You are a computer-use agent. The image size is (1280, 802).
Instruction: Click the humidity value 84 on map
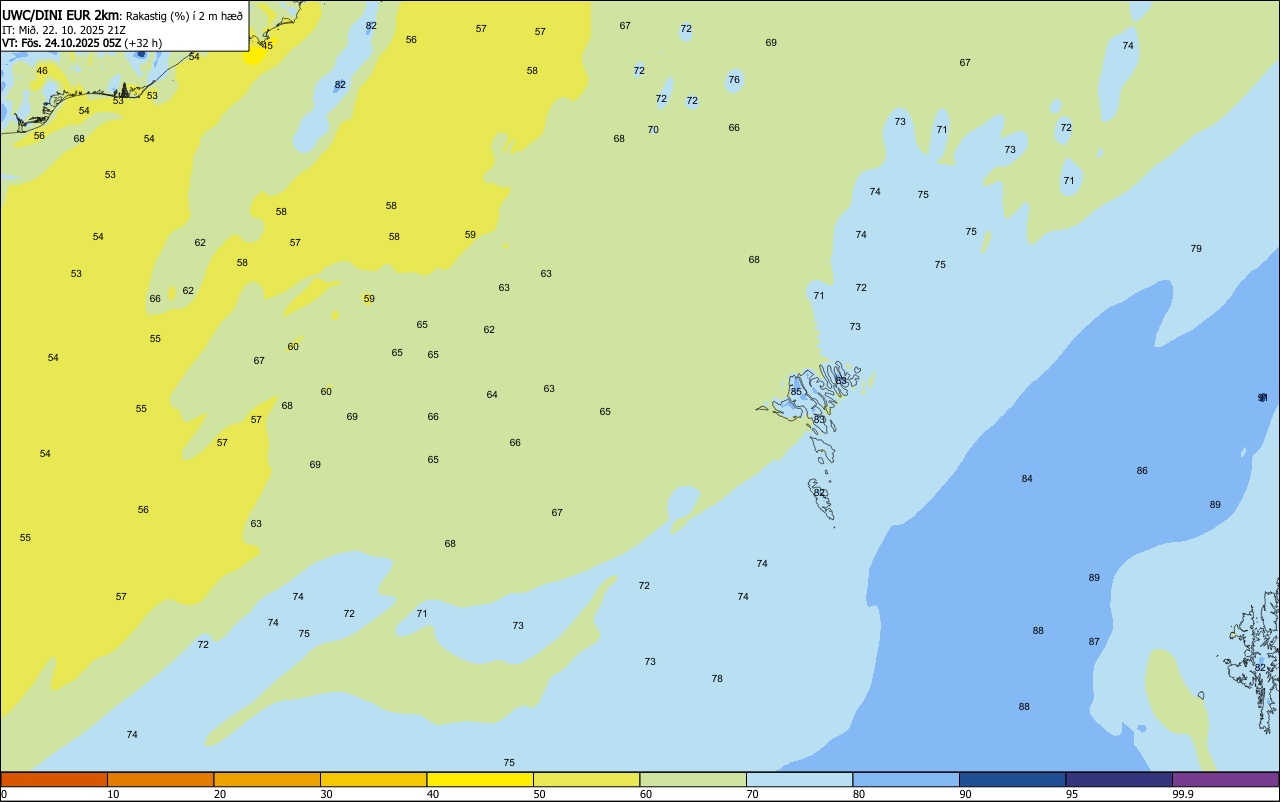click(x=1027, y=479)
